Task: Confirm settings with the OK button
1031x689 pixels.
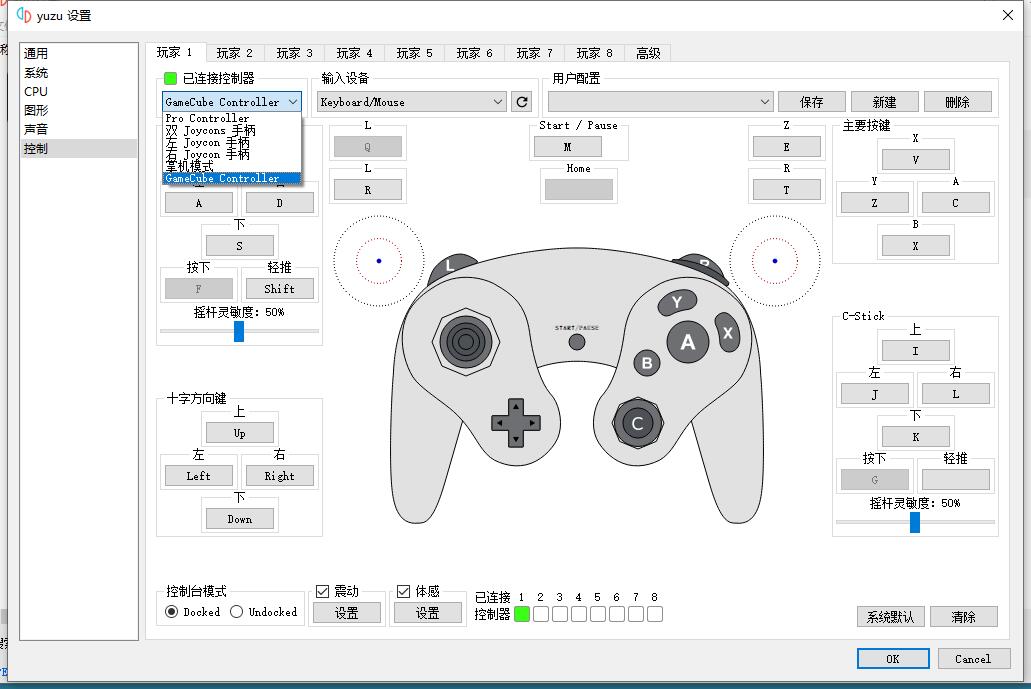Action: click(x=893, y=659)
